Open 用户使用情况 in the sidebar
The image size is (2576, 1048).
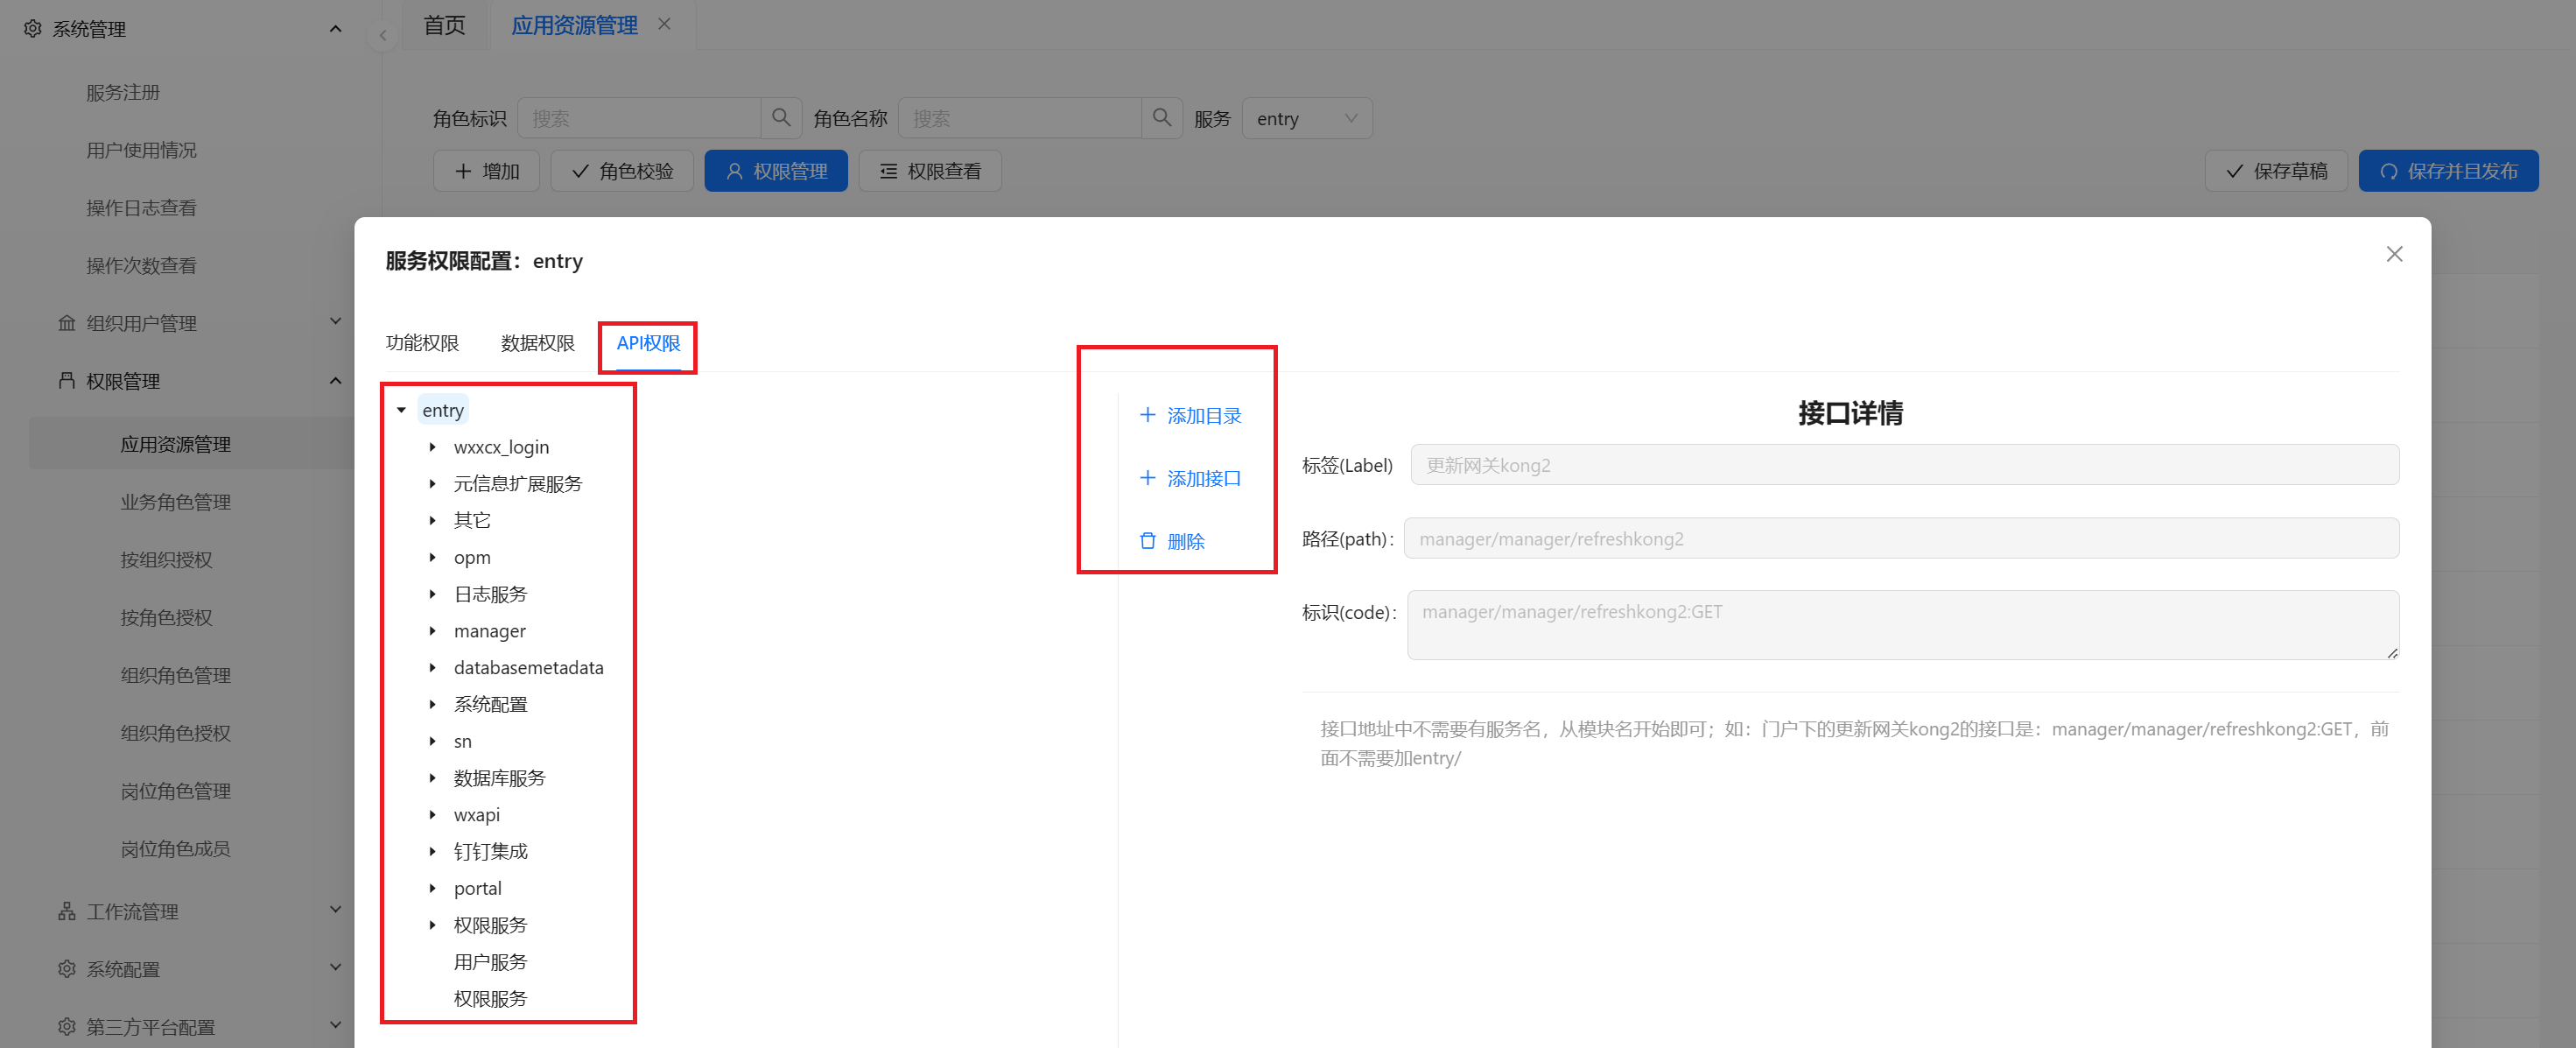pyautogui.click(x=141, y=150)
